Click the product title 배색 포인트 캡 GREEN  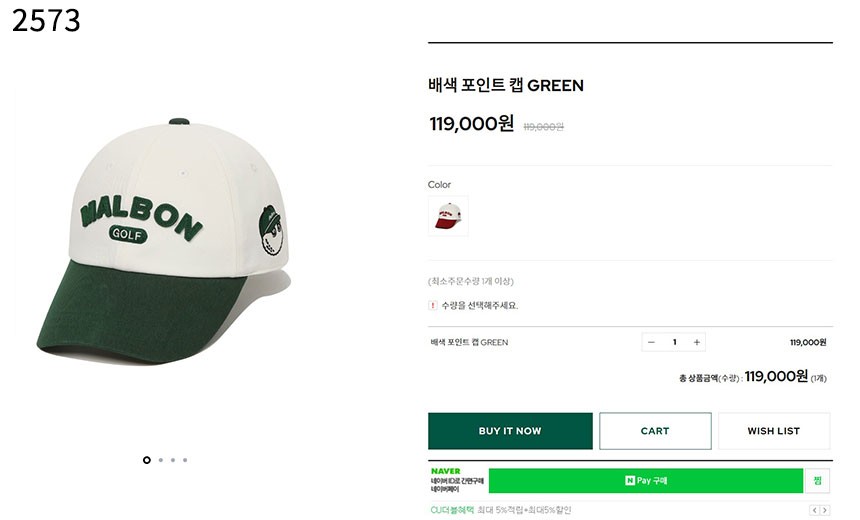[505, 86]
